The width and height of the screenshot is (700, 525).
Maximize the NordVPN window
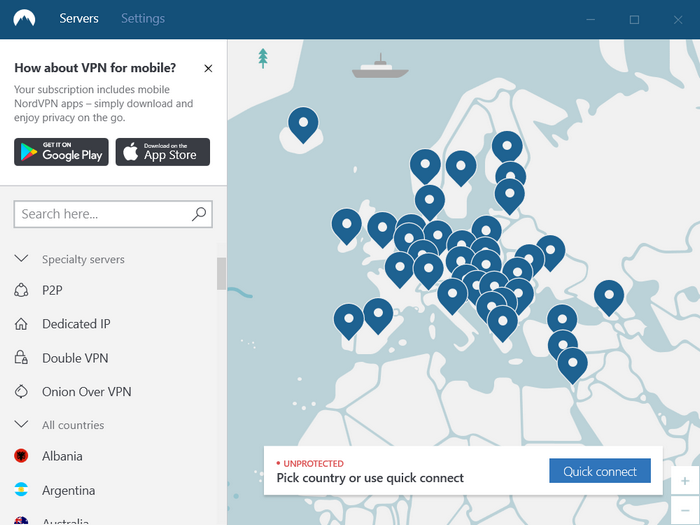[x=634, y=19]
